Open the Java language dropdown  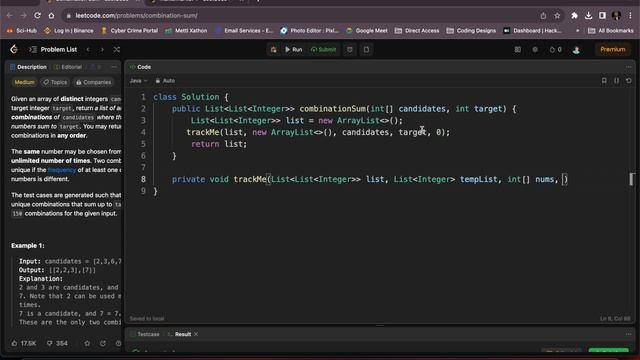pyautogui.click(x=138, y=81)
